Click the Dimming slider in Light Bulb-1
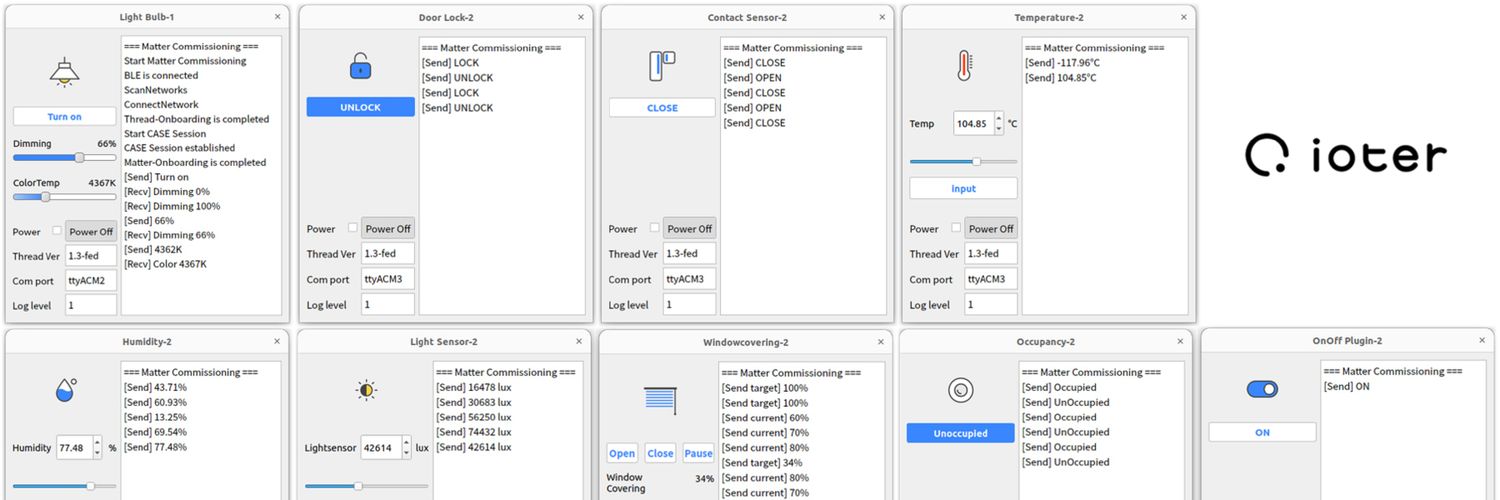The height and width of the screenshot is (500, 1500). point(64,157)
